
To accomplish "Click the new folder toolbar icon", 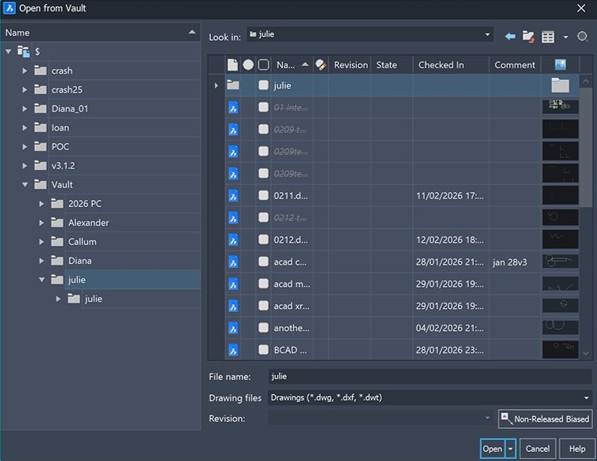I will click(x=528, y=37).
